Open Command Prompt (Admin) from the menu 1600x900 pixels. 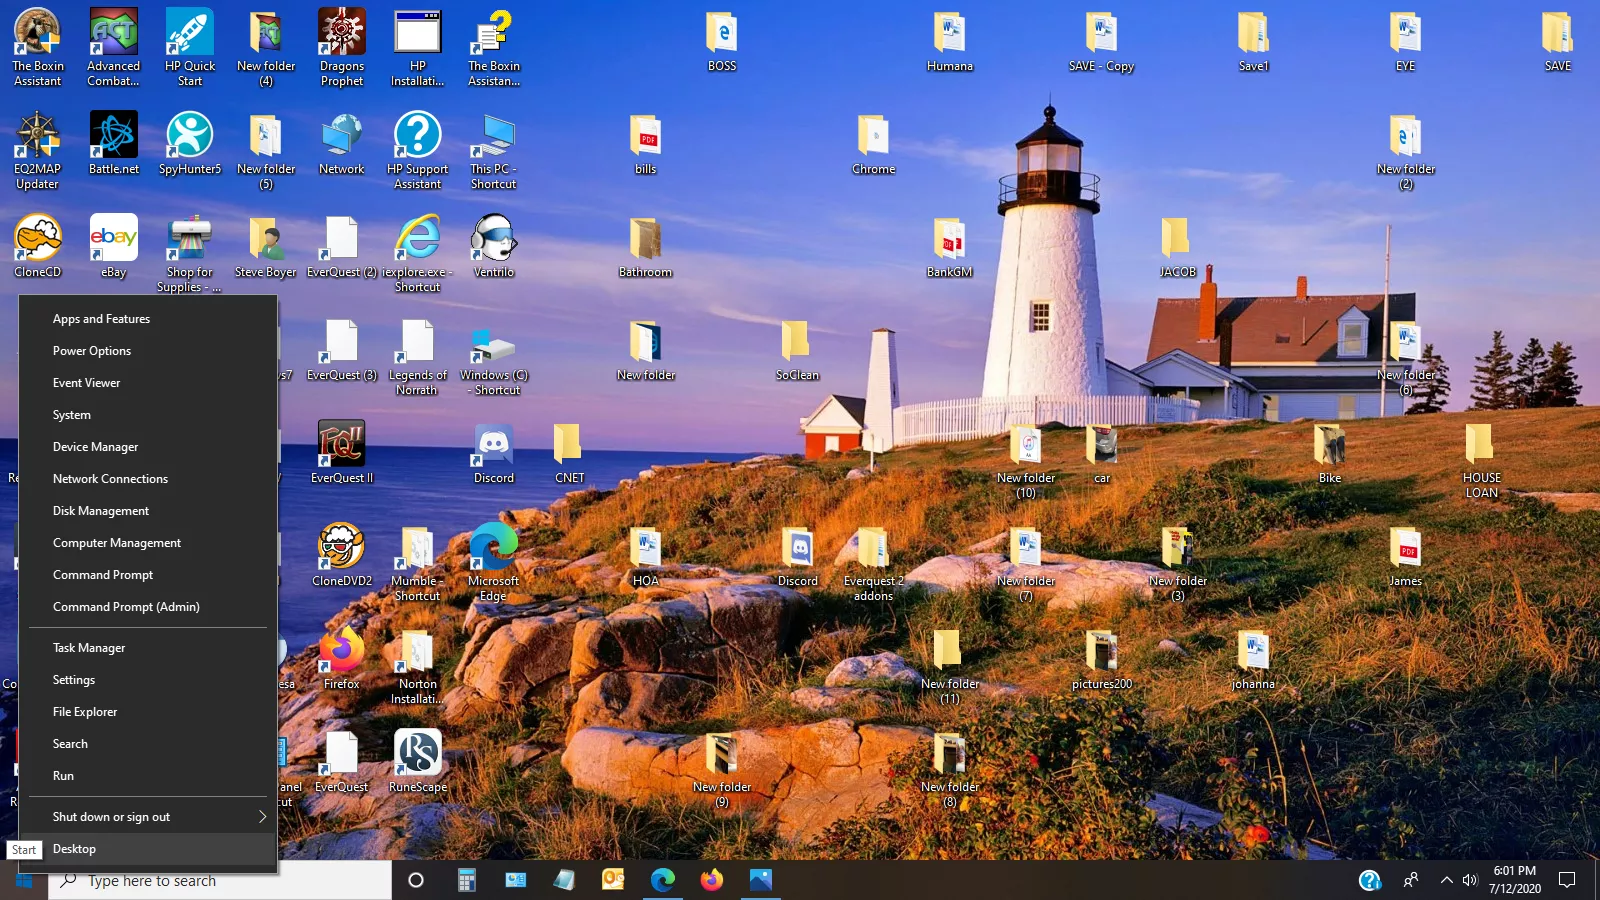126,607
